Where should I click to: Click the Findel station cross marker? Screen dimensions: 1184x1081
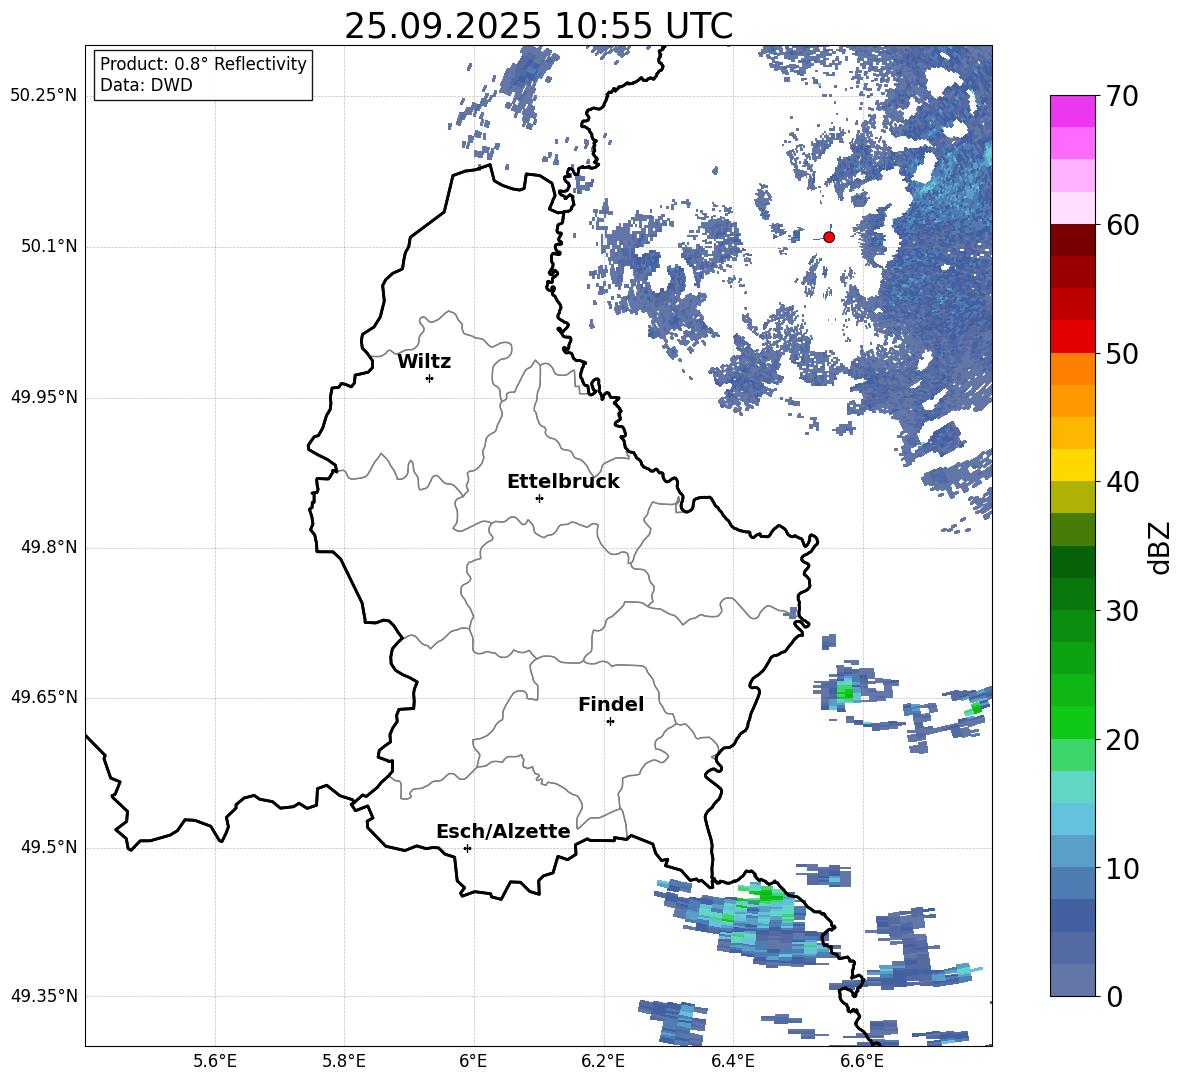[610, 722]
